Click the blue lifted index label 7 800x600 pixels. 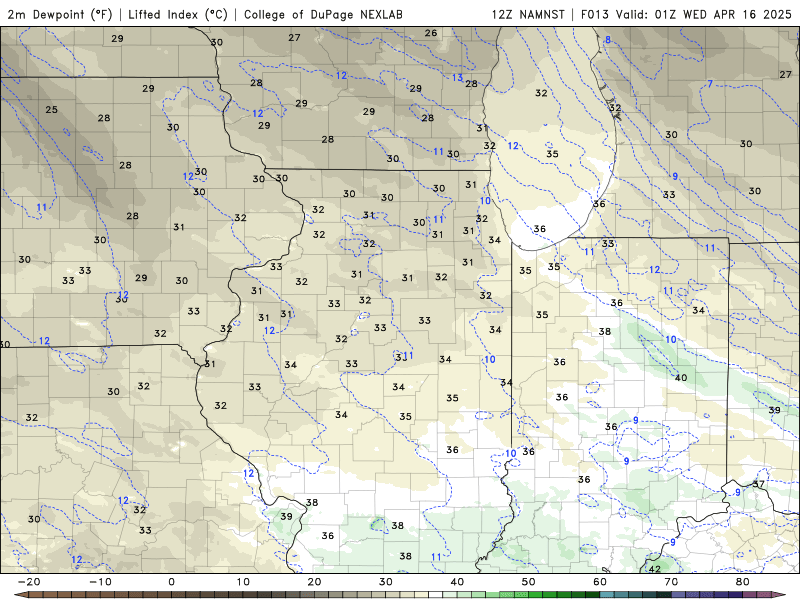710,84
